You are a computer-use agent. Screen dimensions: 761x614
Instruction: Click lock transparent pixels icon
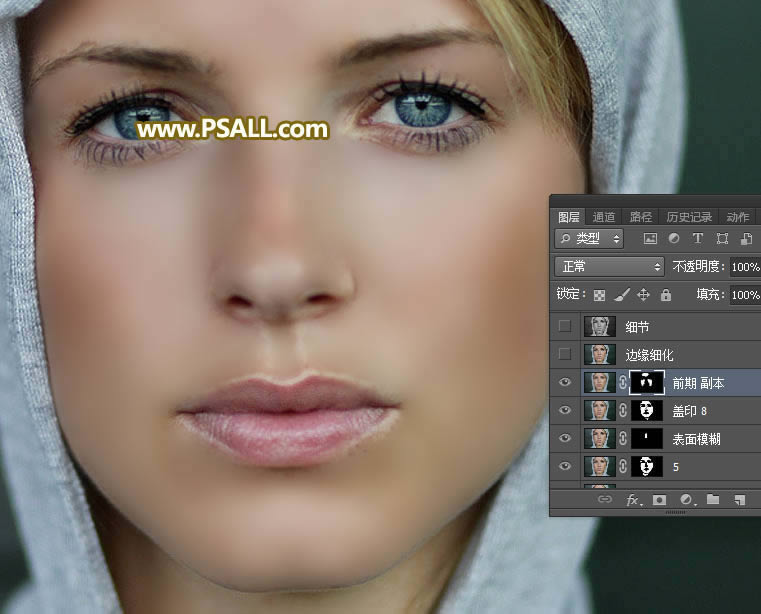click(x=599, y=295)
